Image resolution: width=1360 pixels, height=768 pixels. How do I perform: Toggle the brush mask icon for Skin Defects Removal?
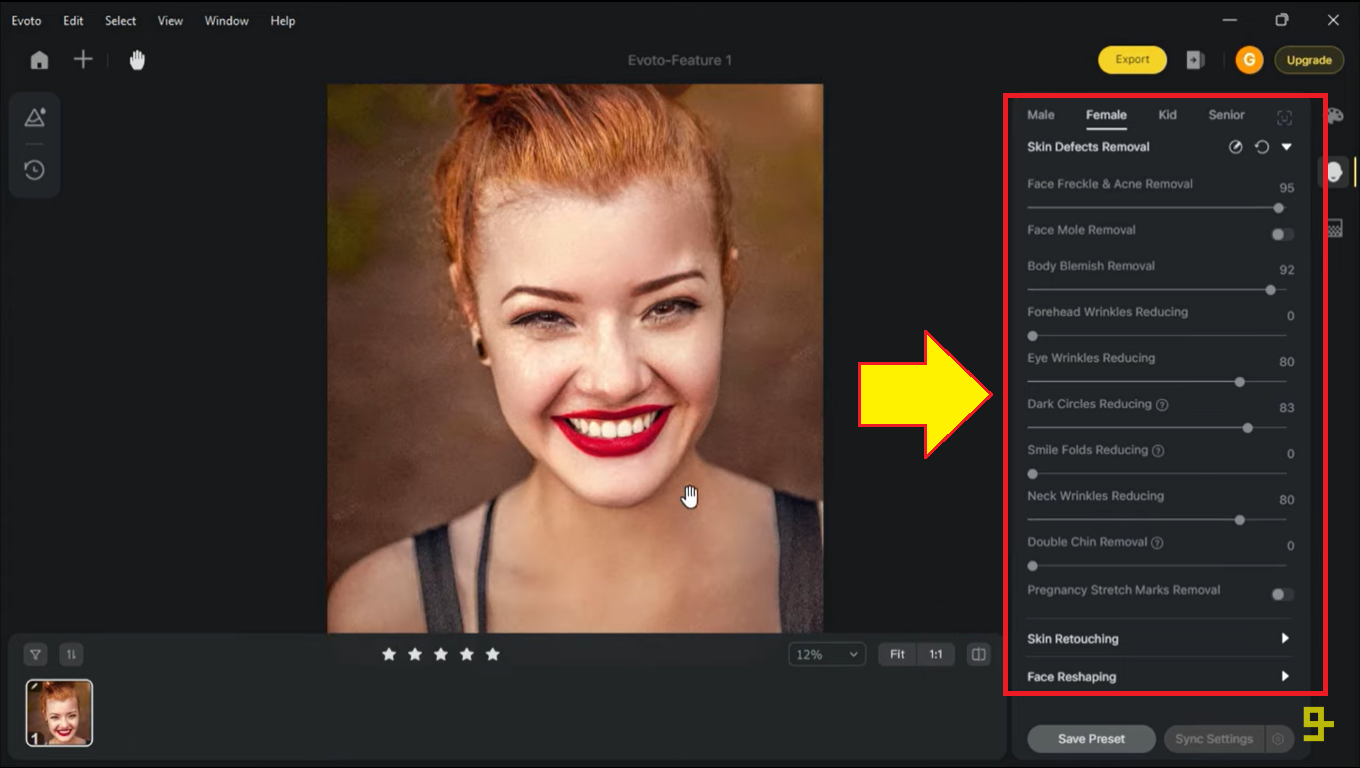(1236, 146)
